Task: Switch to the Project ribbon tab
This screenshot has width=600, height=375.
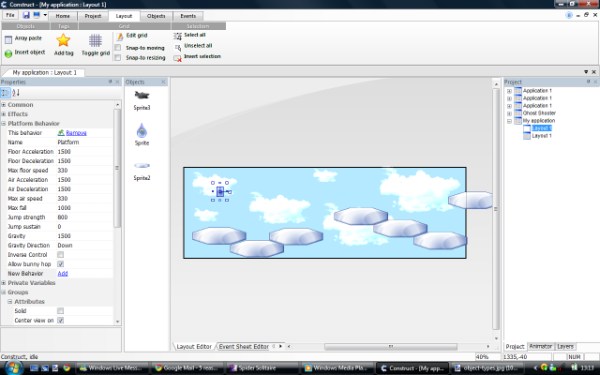Action: point(93,16)
